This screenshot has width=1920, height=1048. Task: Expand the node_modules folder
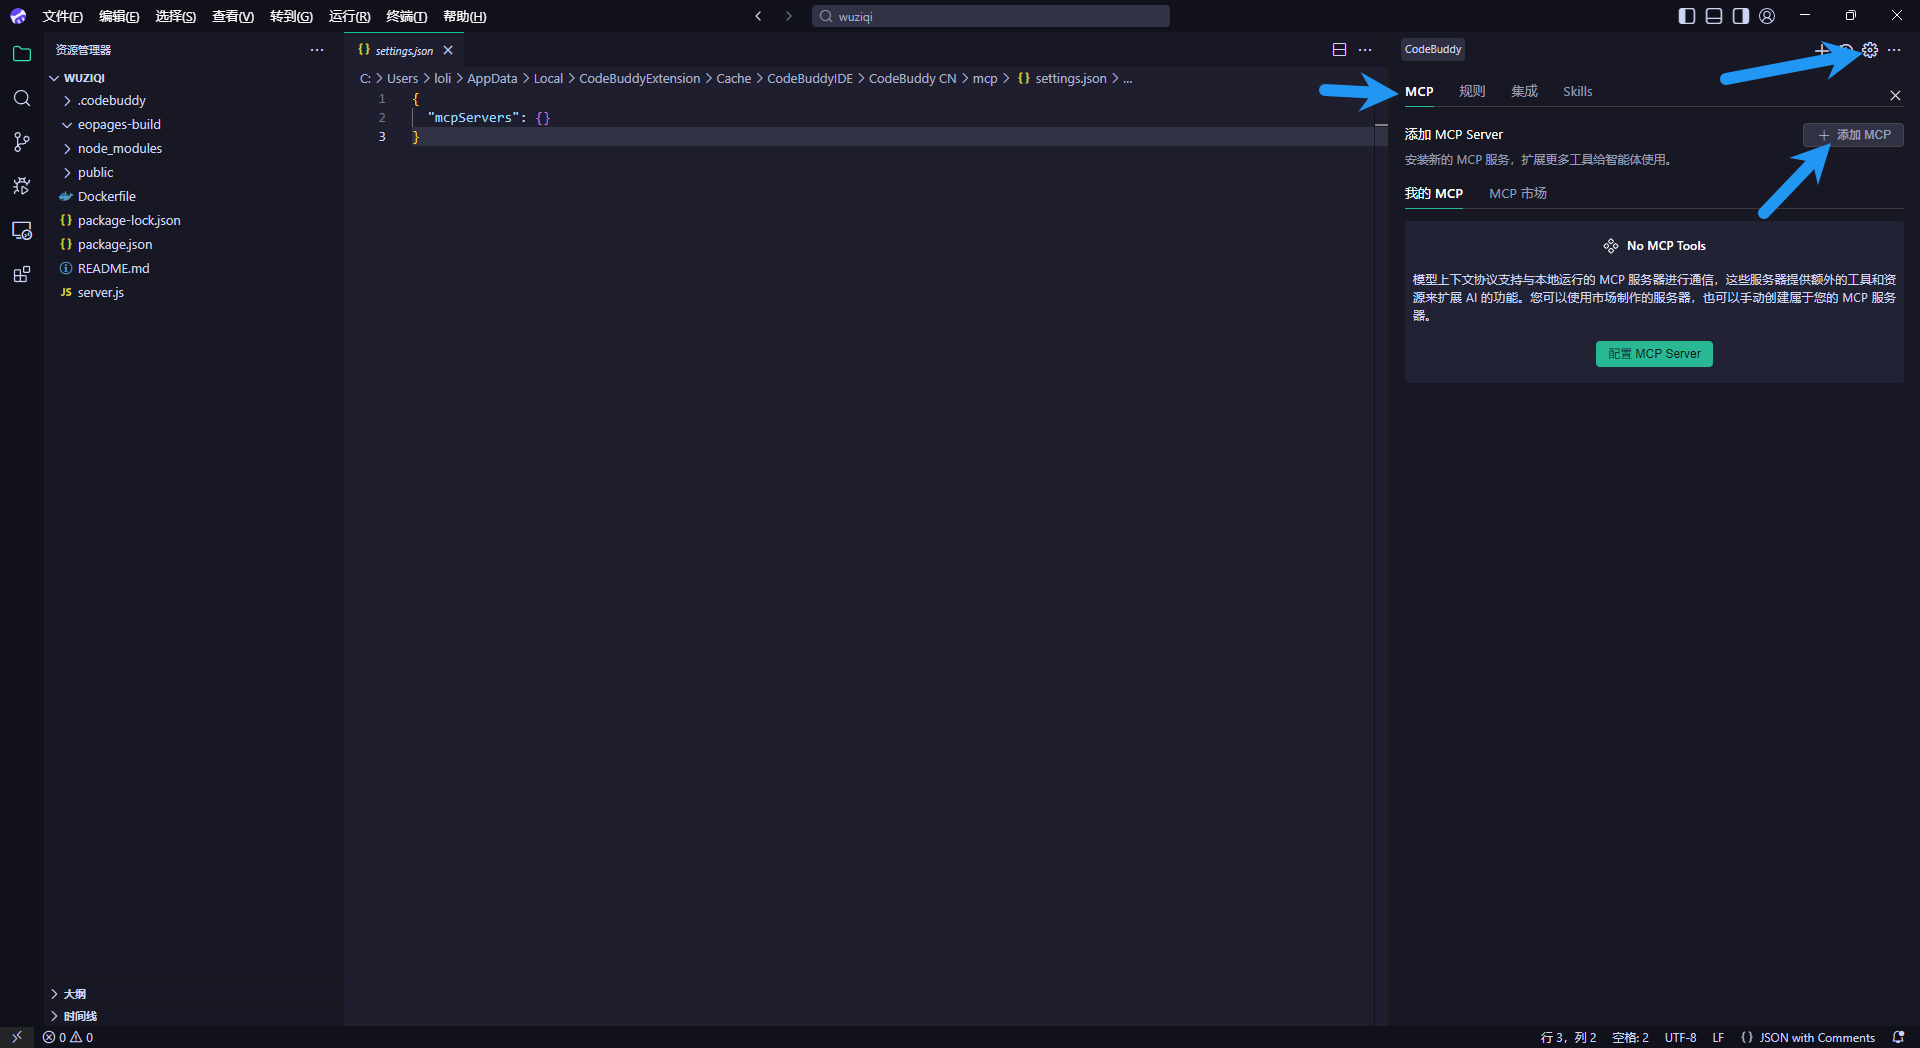pos(119,148)
